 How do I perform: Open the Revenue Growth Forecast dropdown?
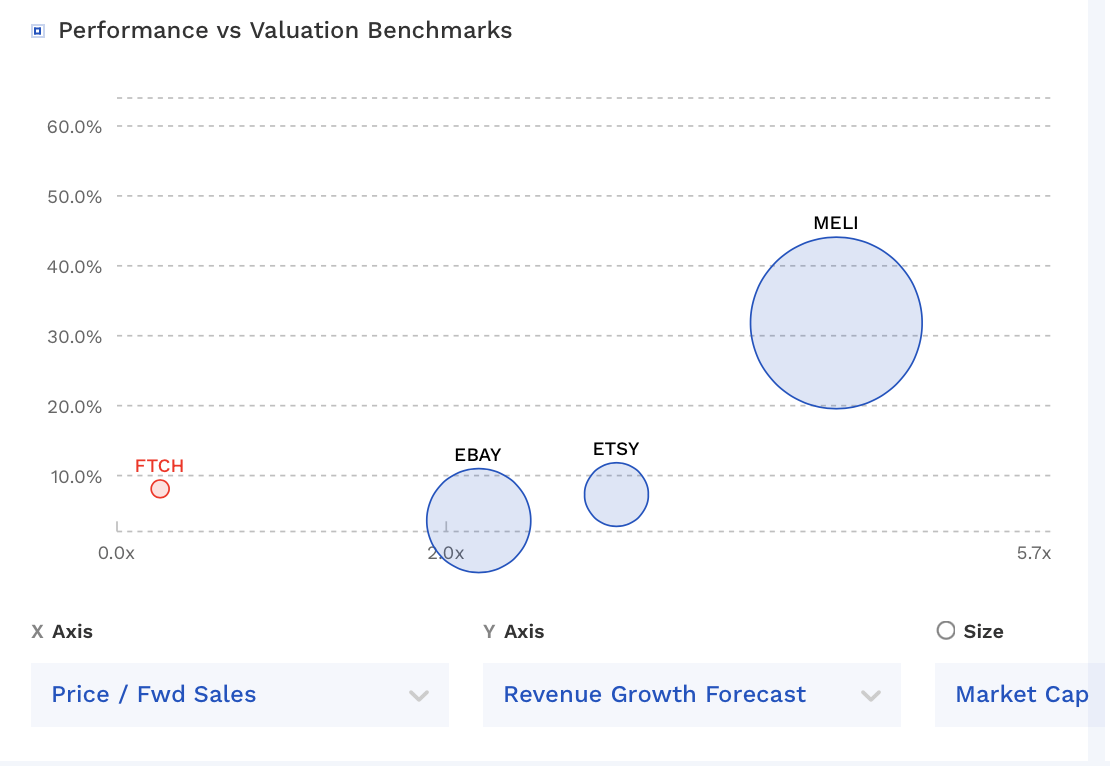click(692, 694)
